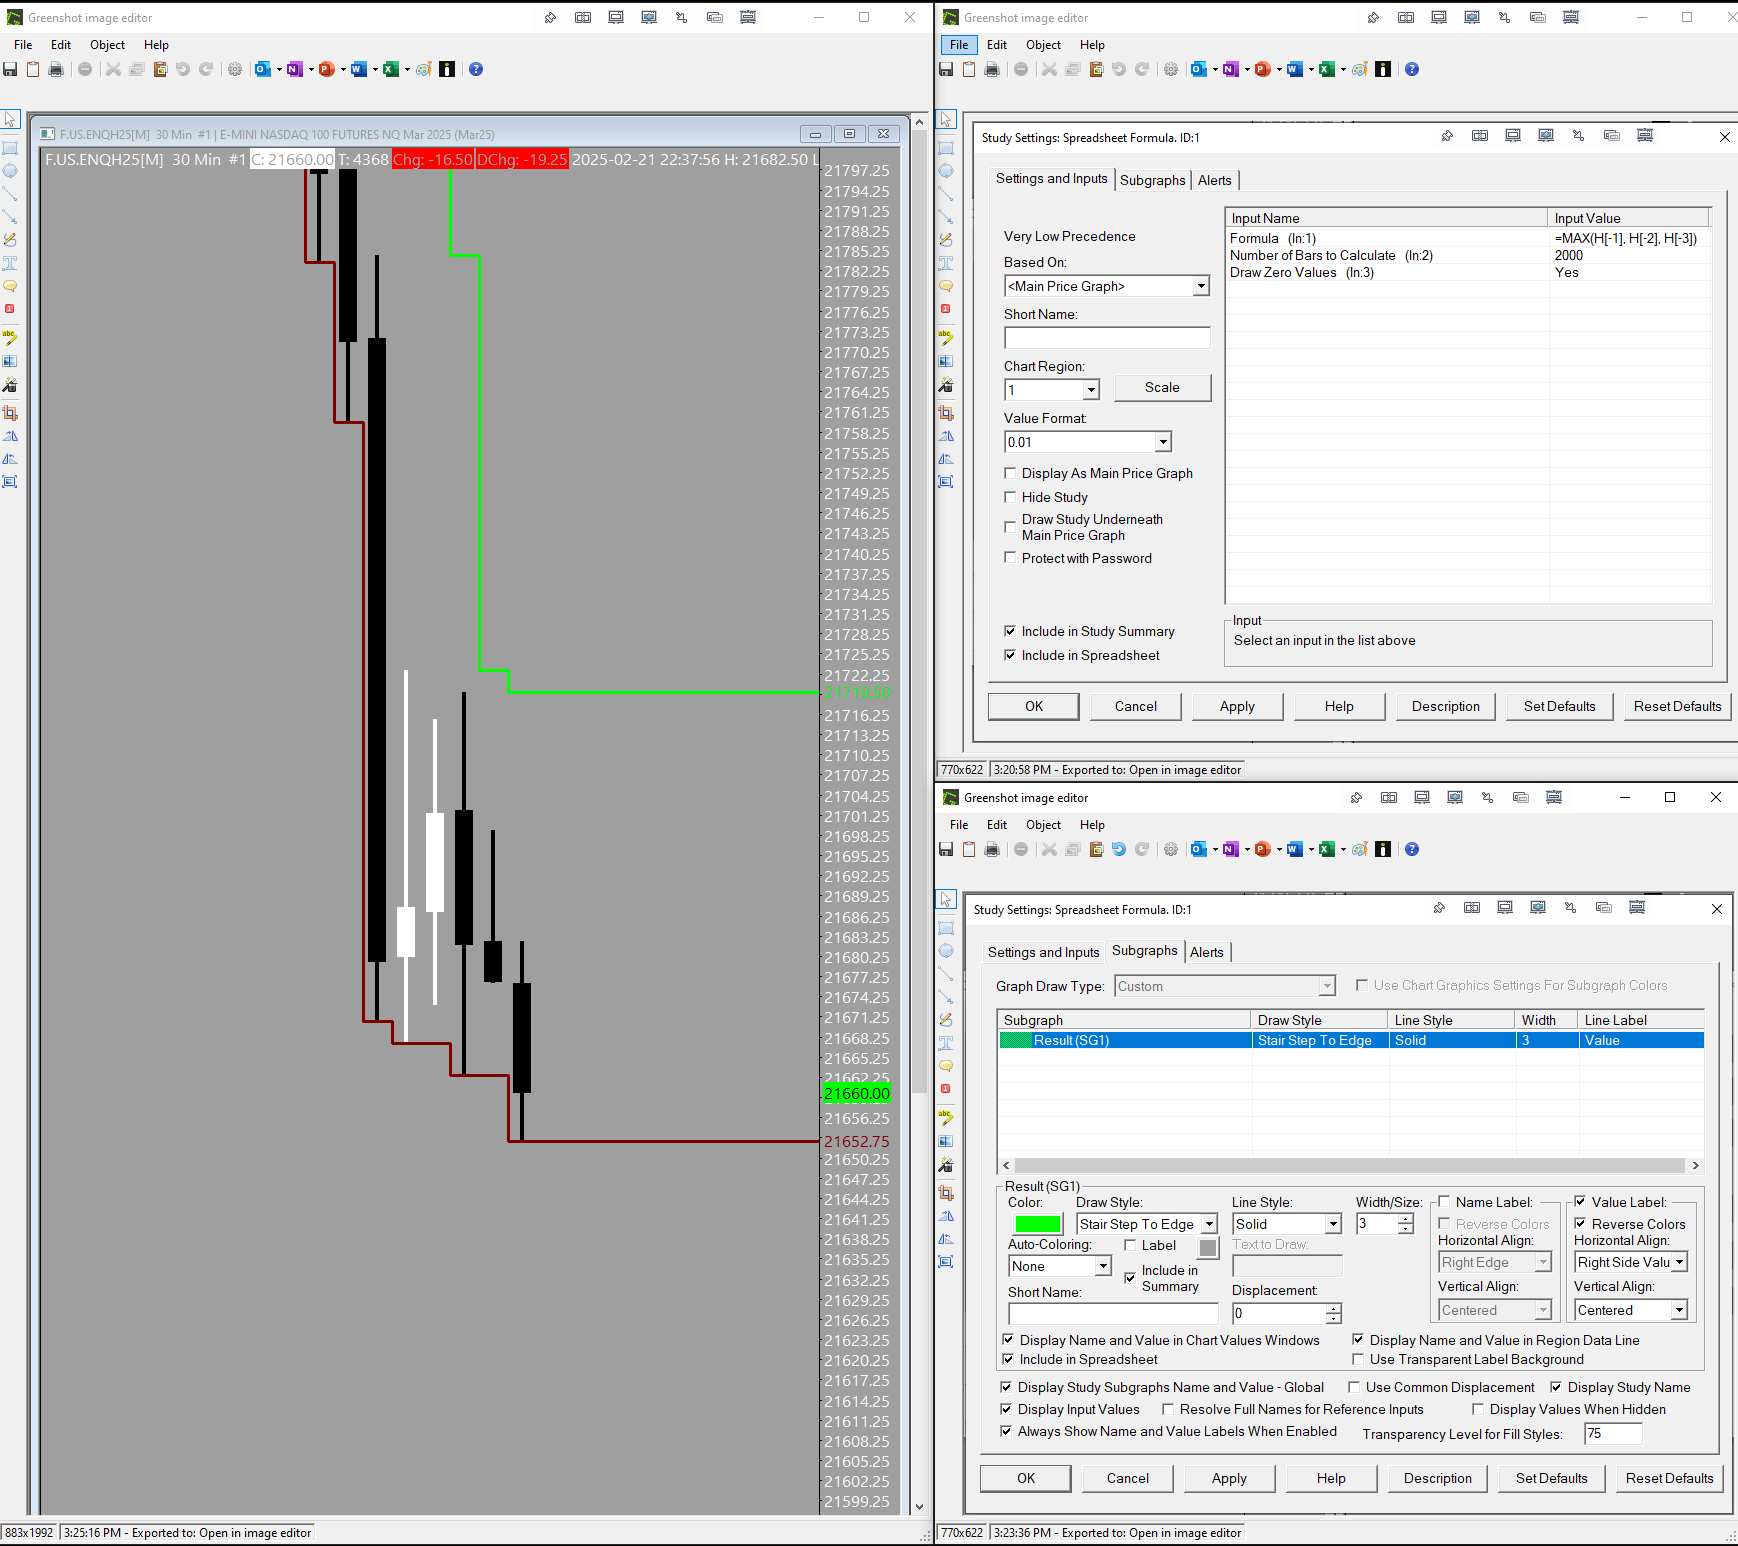Click the Scale button
Viewport: 1738px width, 1546px height.
(x=1162, y=388)
